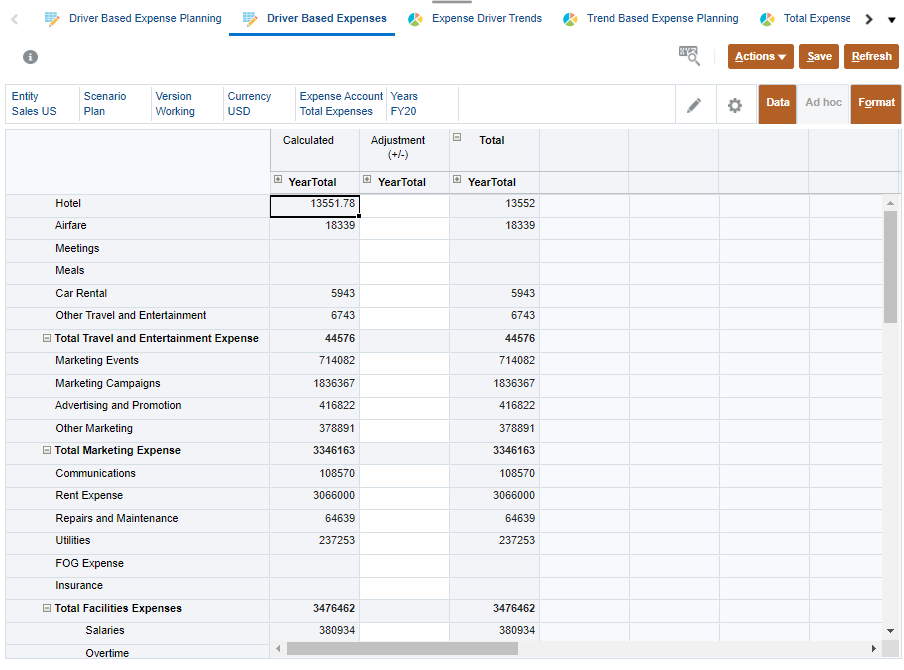
Task: Enable the Format view mode
Action: click(x=876, y=103)
